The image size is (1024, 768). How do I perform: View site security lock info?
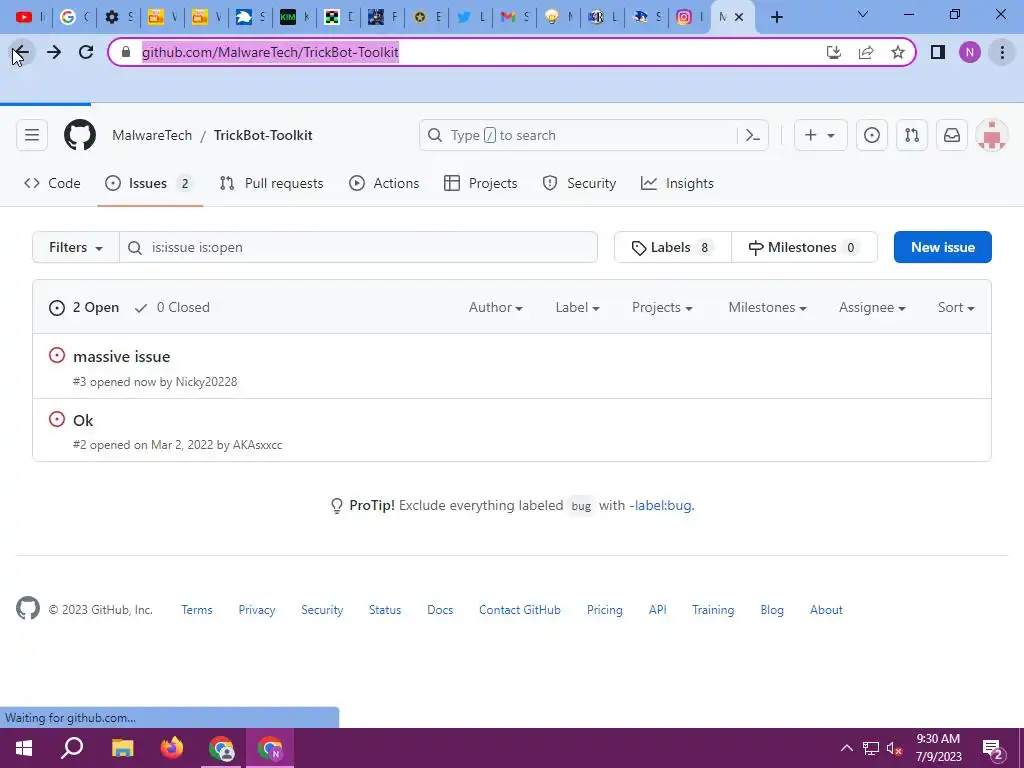point(126,52)
